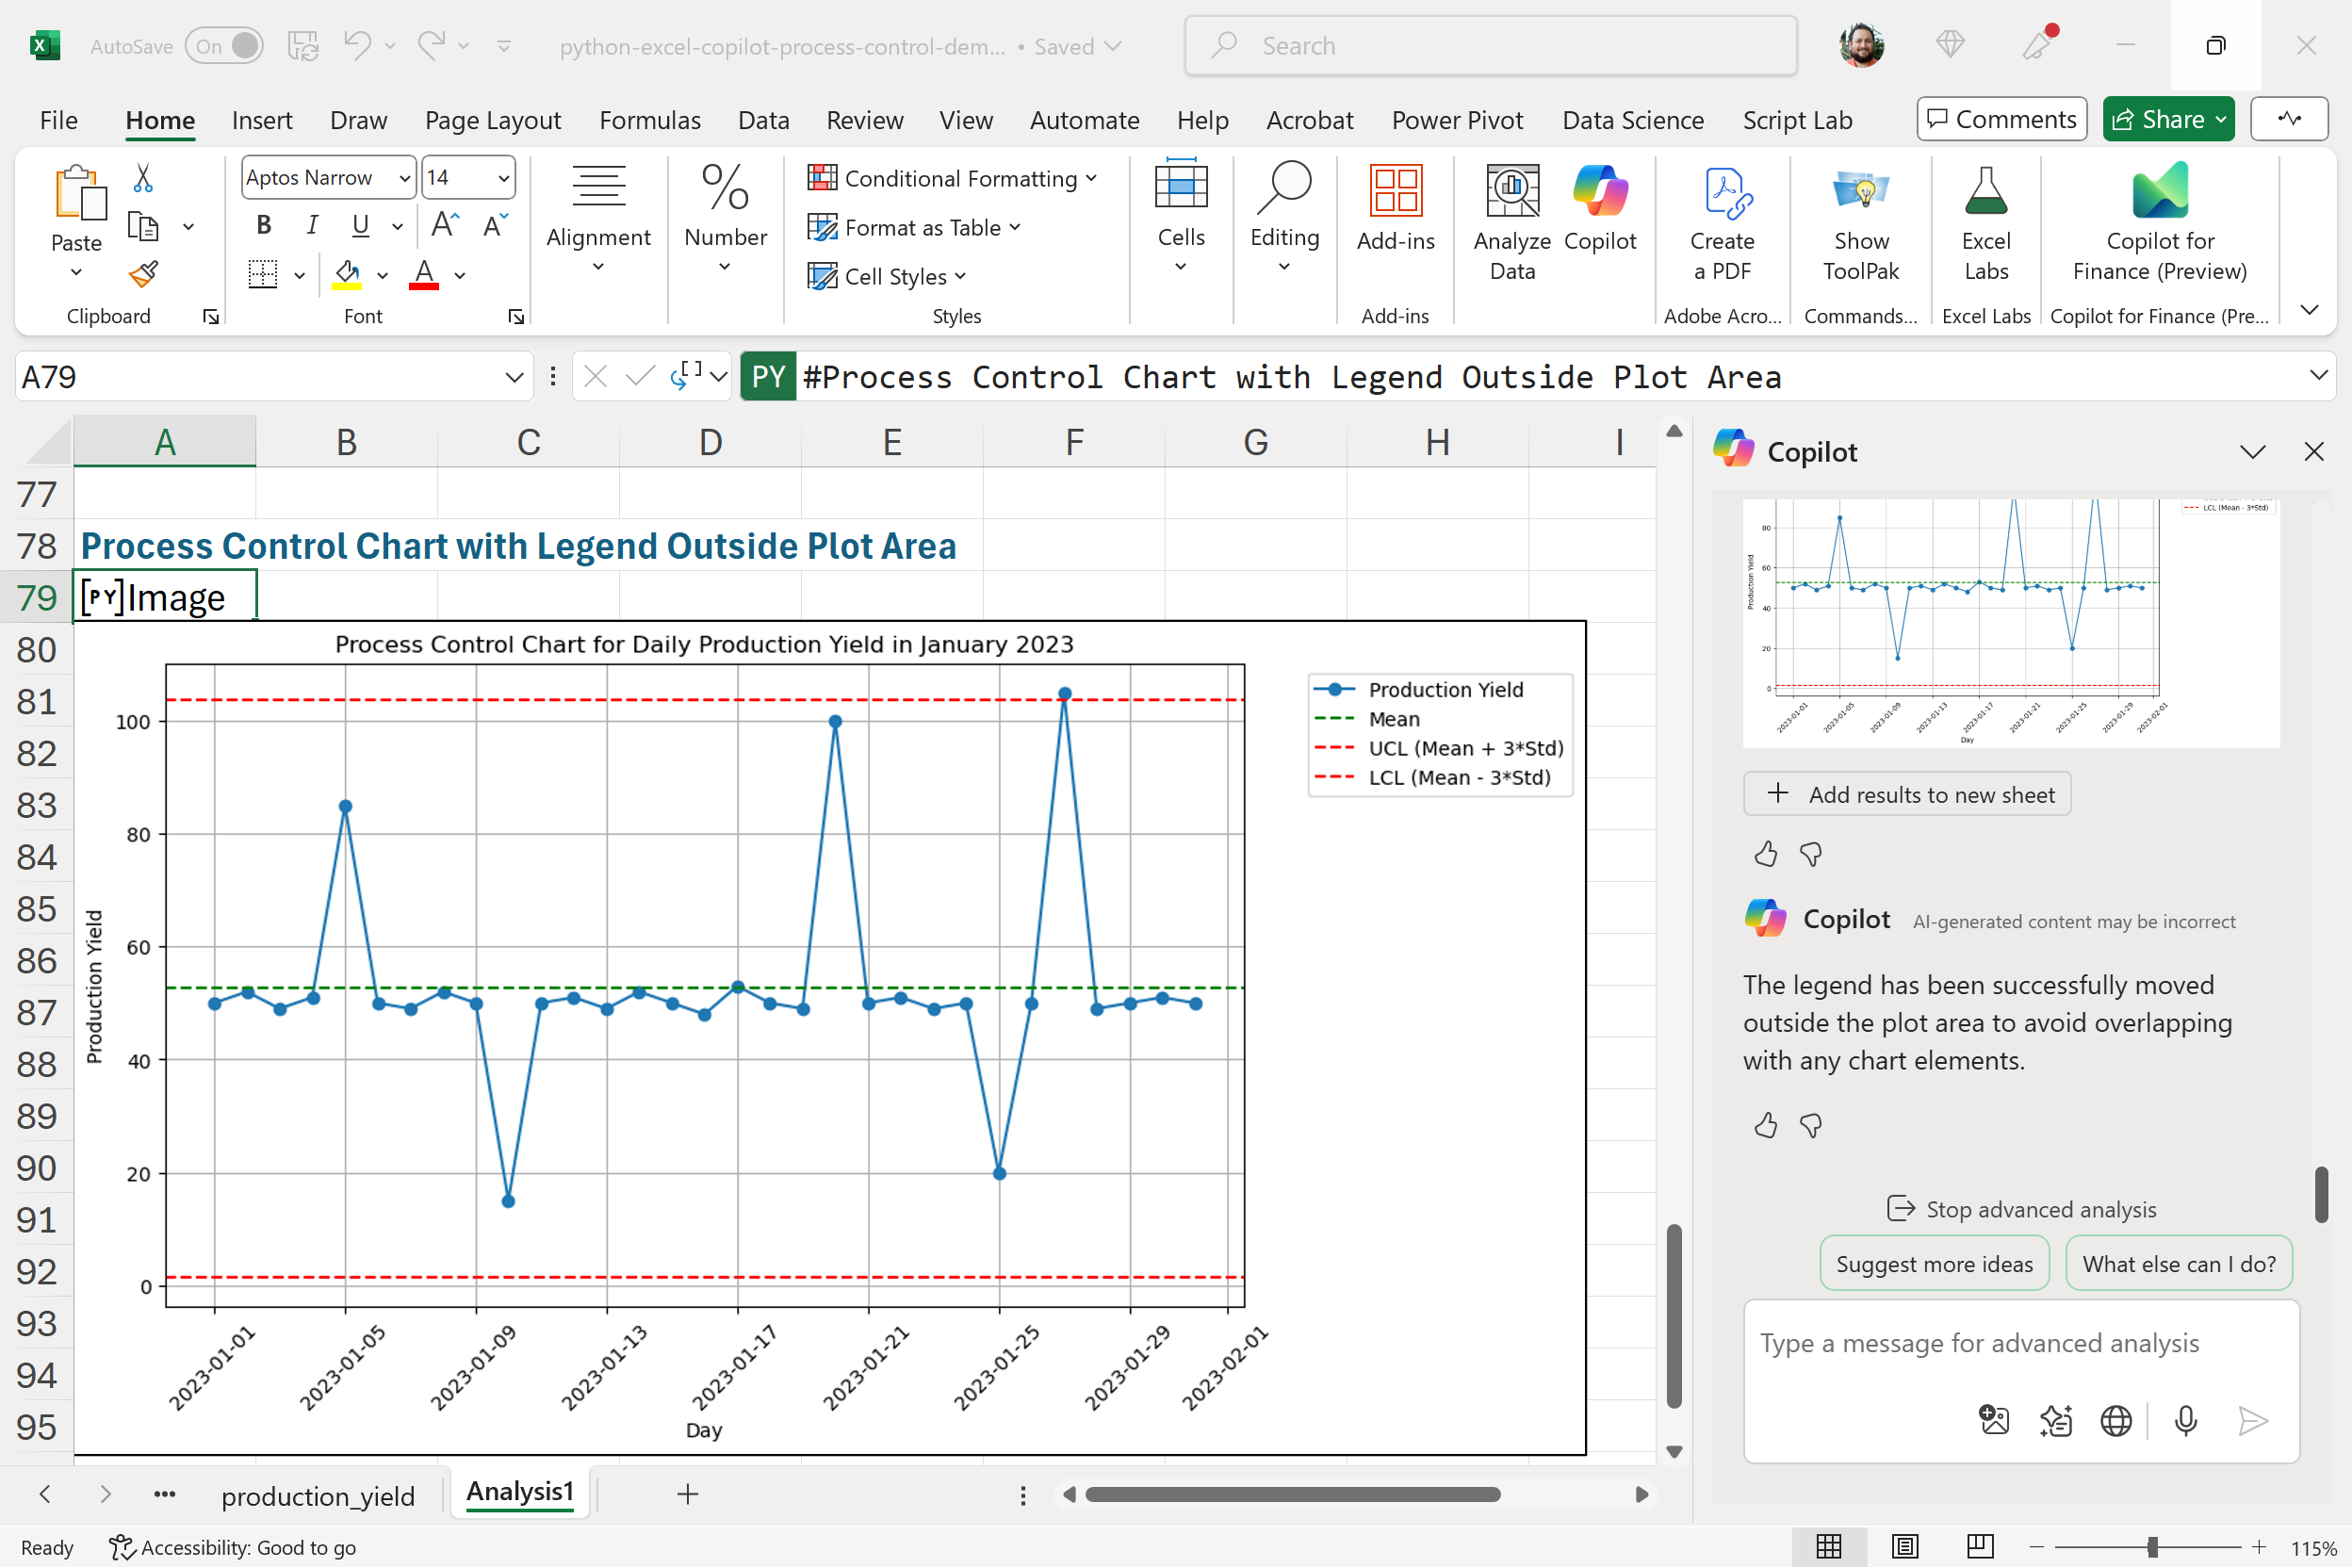Toggle bold formatting
This screenshot has width=2352, height=1568.
tap(264, 225)
